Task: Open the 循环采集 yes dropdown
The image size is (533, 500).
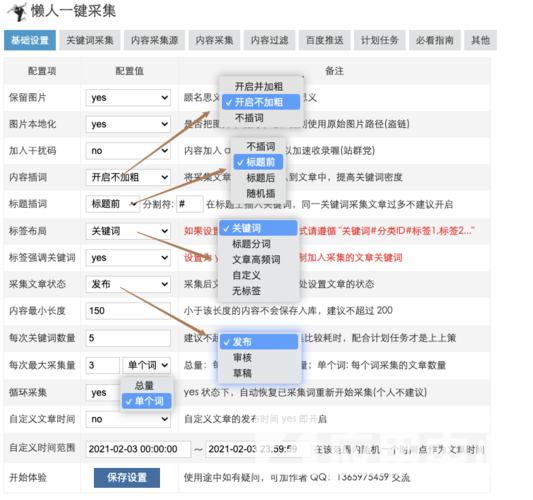Action: tap(103, 393)
